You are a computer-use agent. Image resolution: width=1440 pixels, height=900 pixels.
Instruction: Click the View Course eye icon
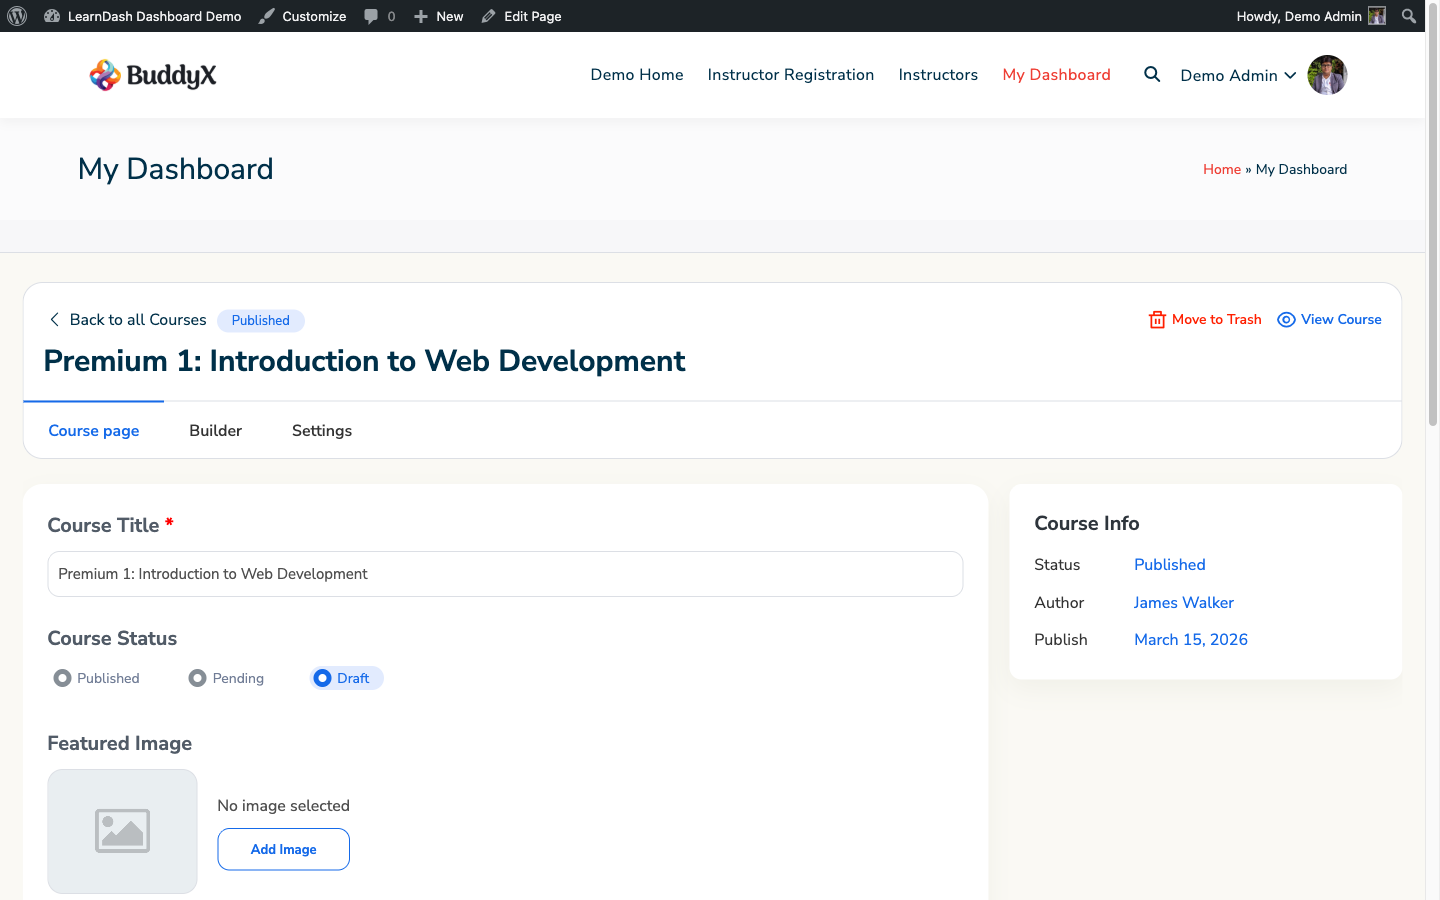click(x=1286, y=320)
